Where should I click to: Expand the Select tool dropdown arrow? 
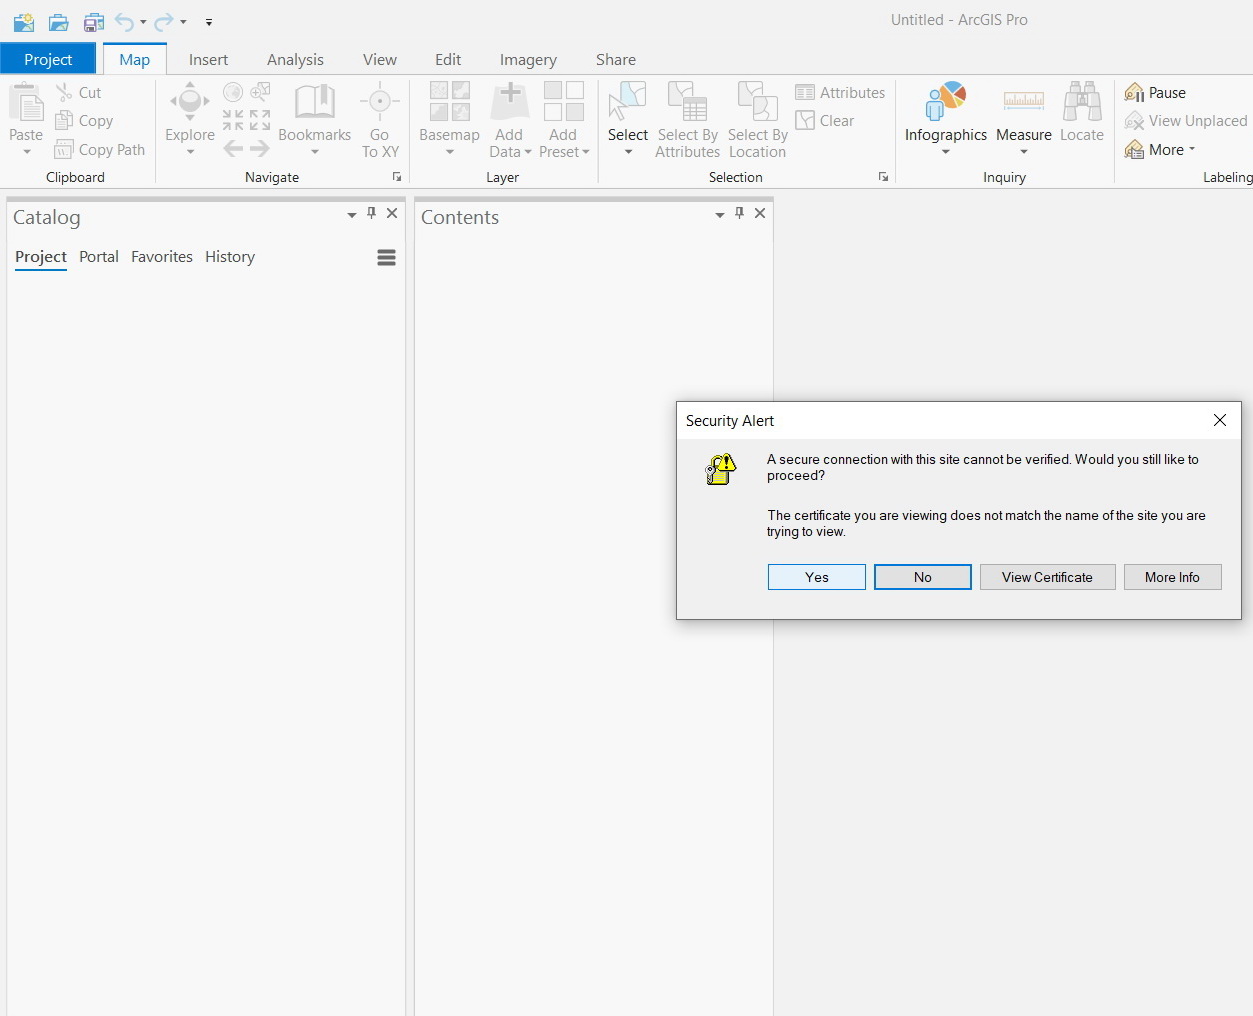628,153
